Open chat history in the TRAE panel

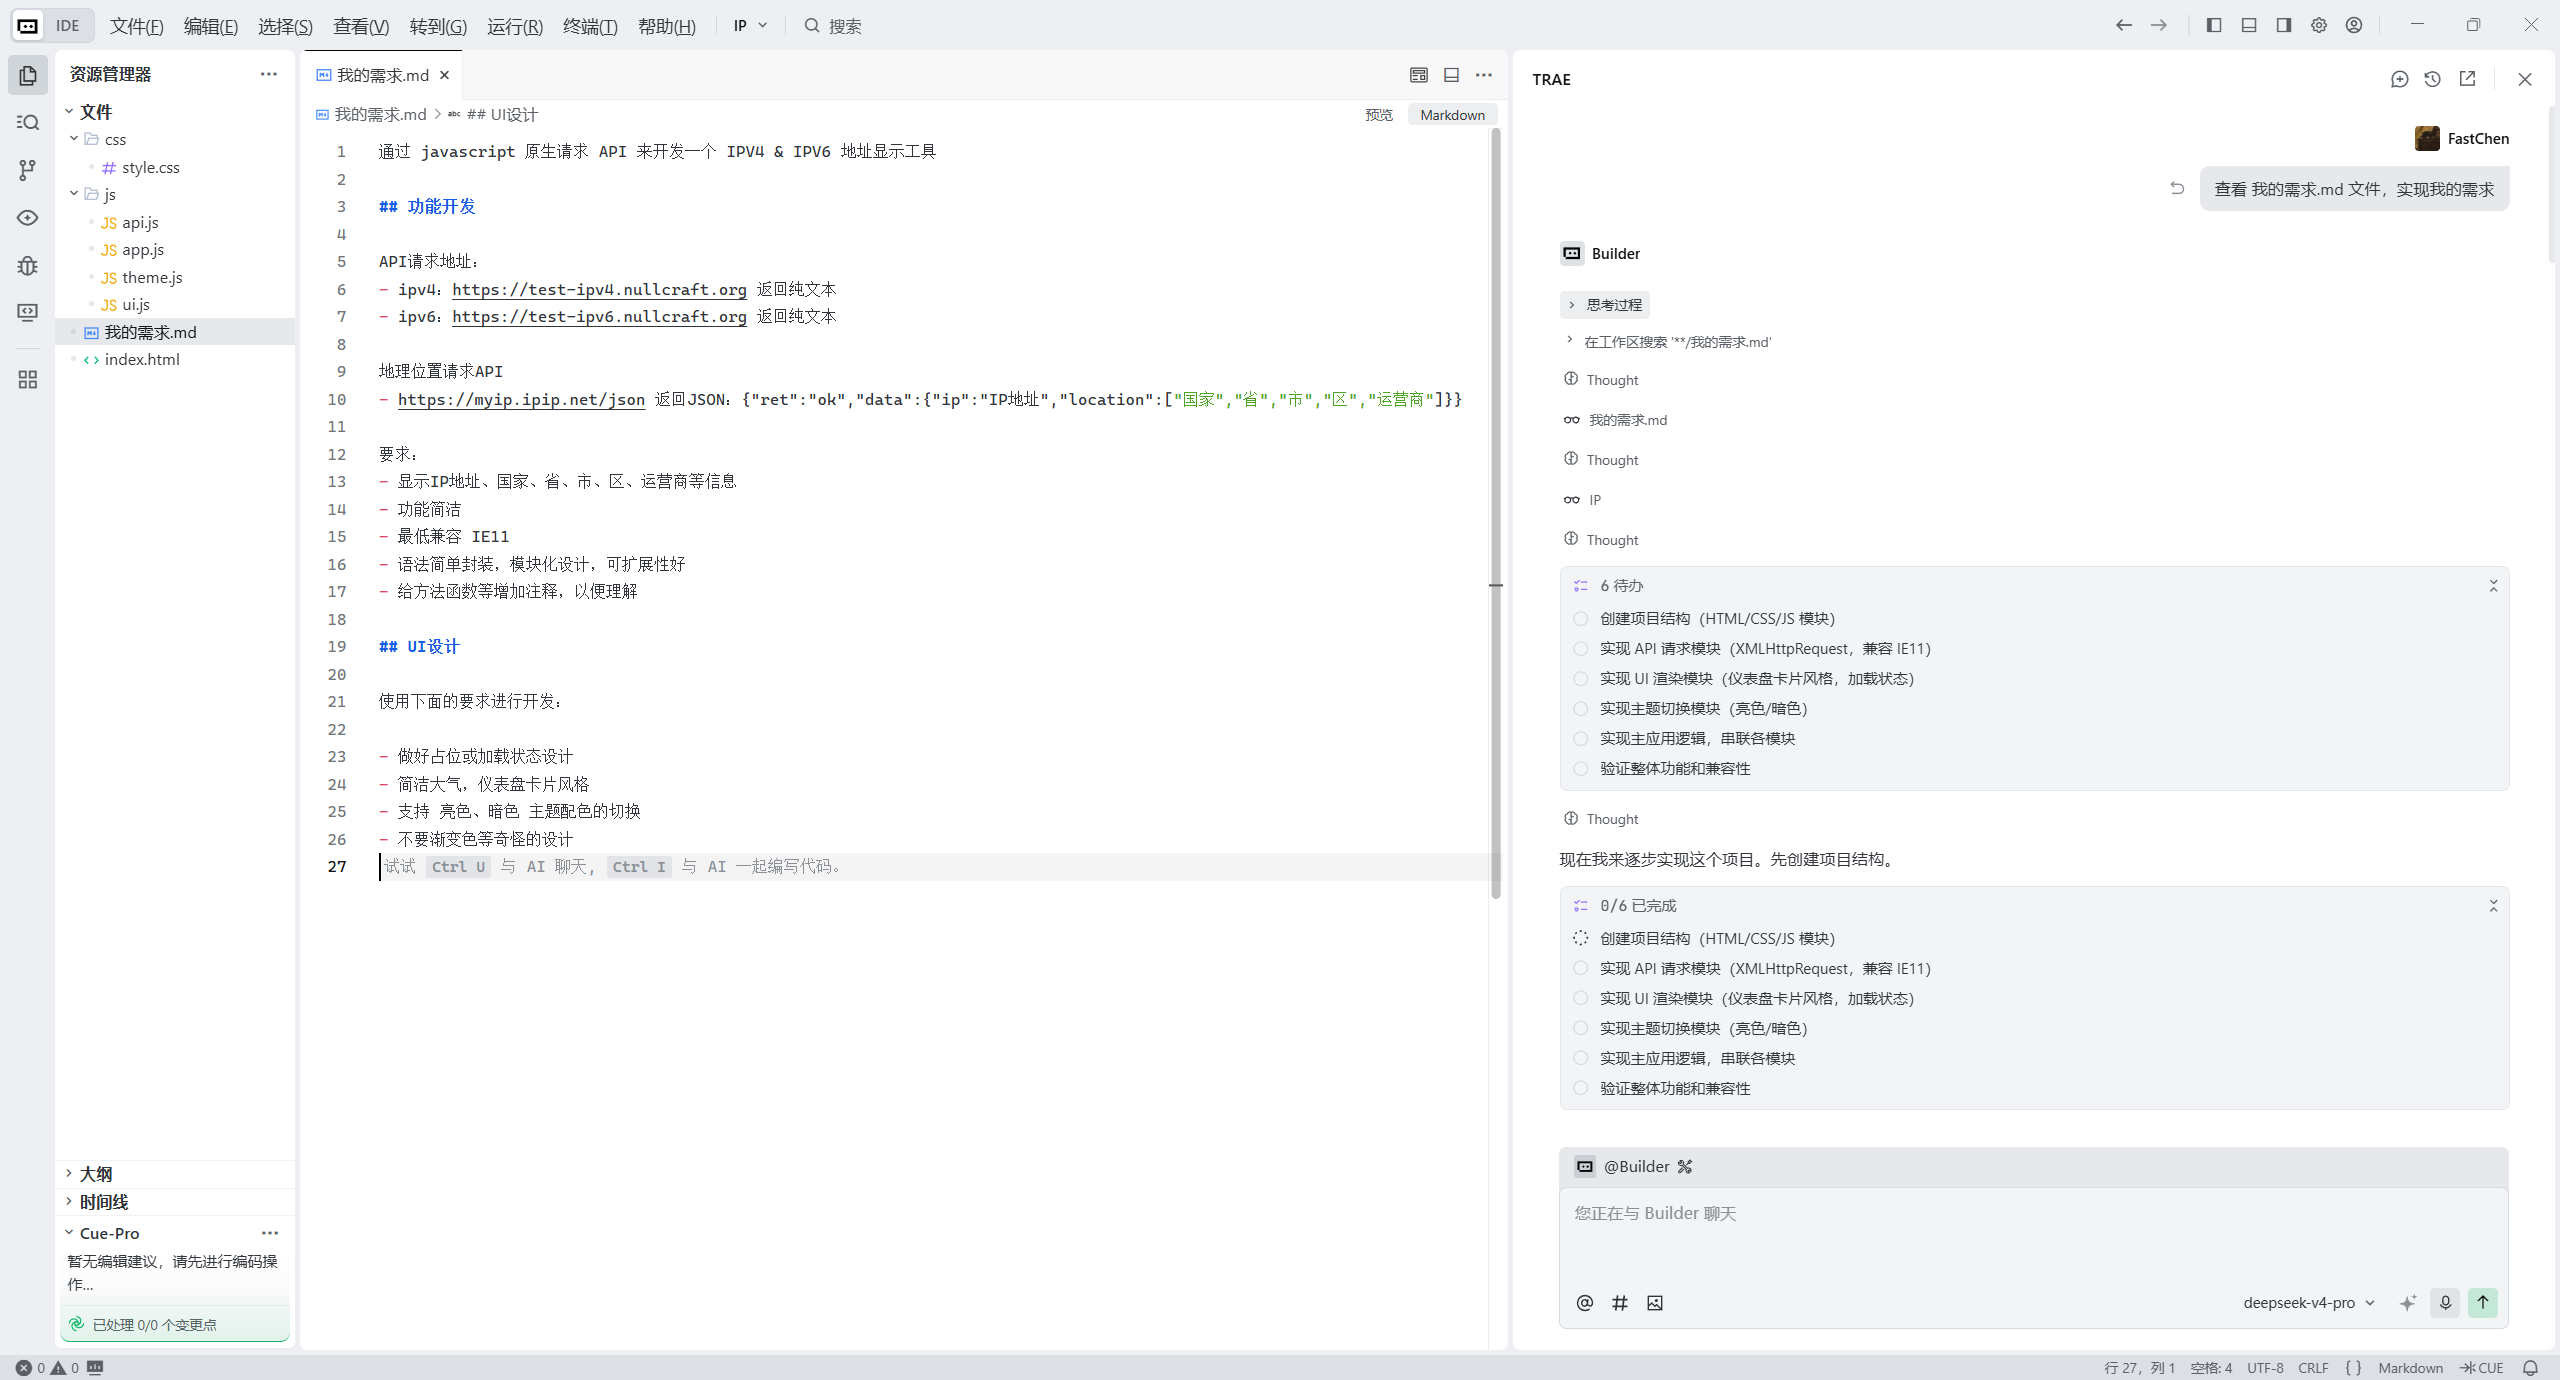2433,79
